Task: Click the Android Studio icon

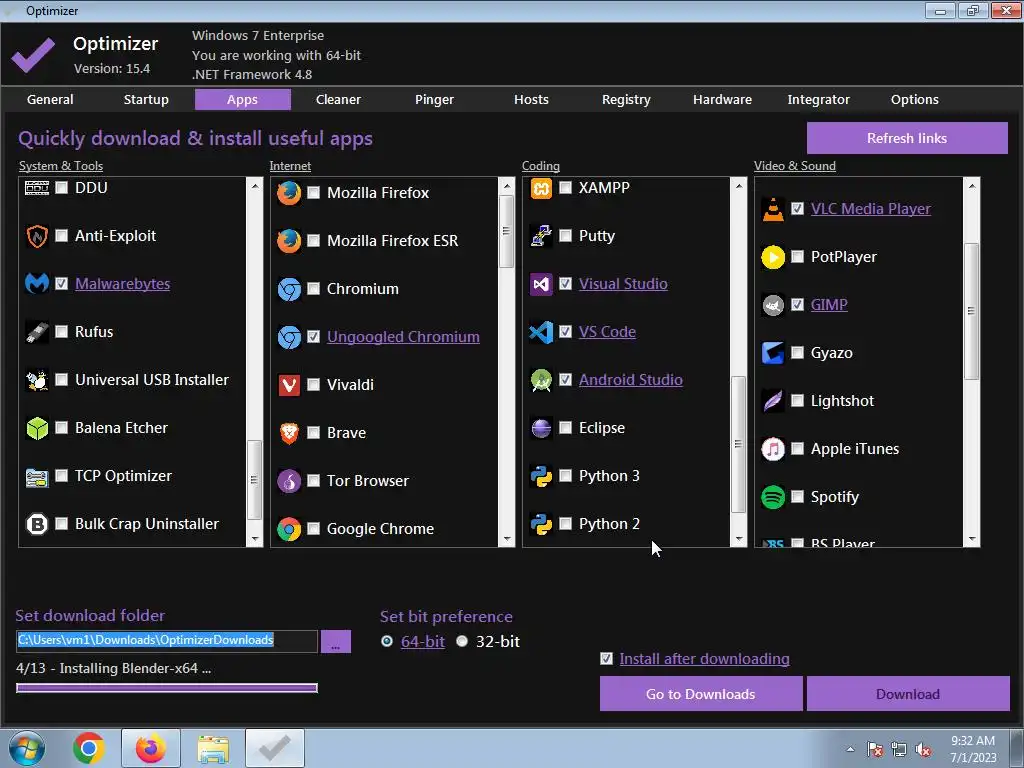Action: coord(541,380)
